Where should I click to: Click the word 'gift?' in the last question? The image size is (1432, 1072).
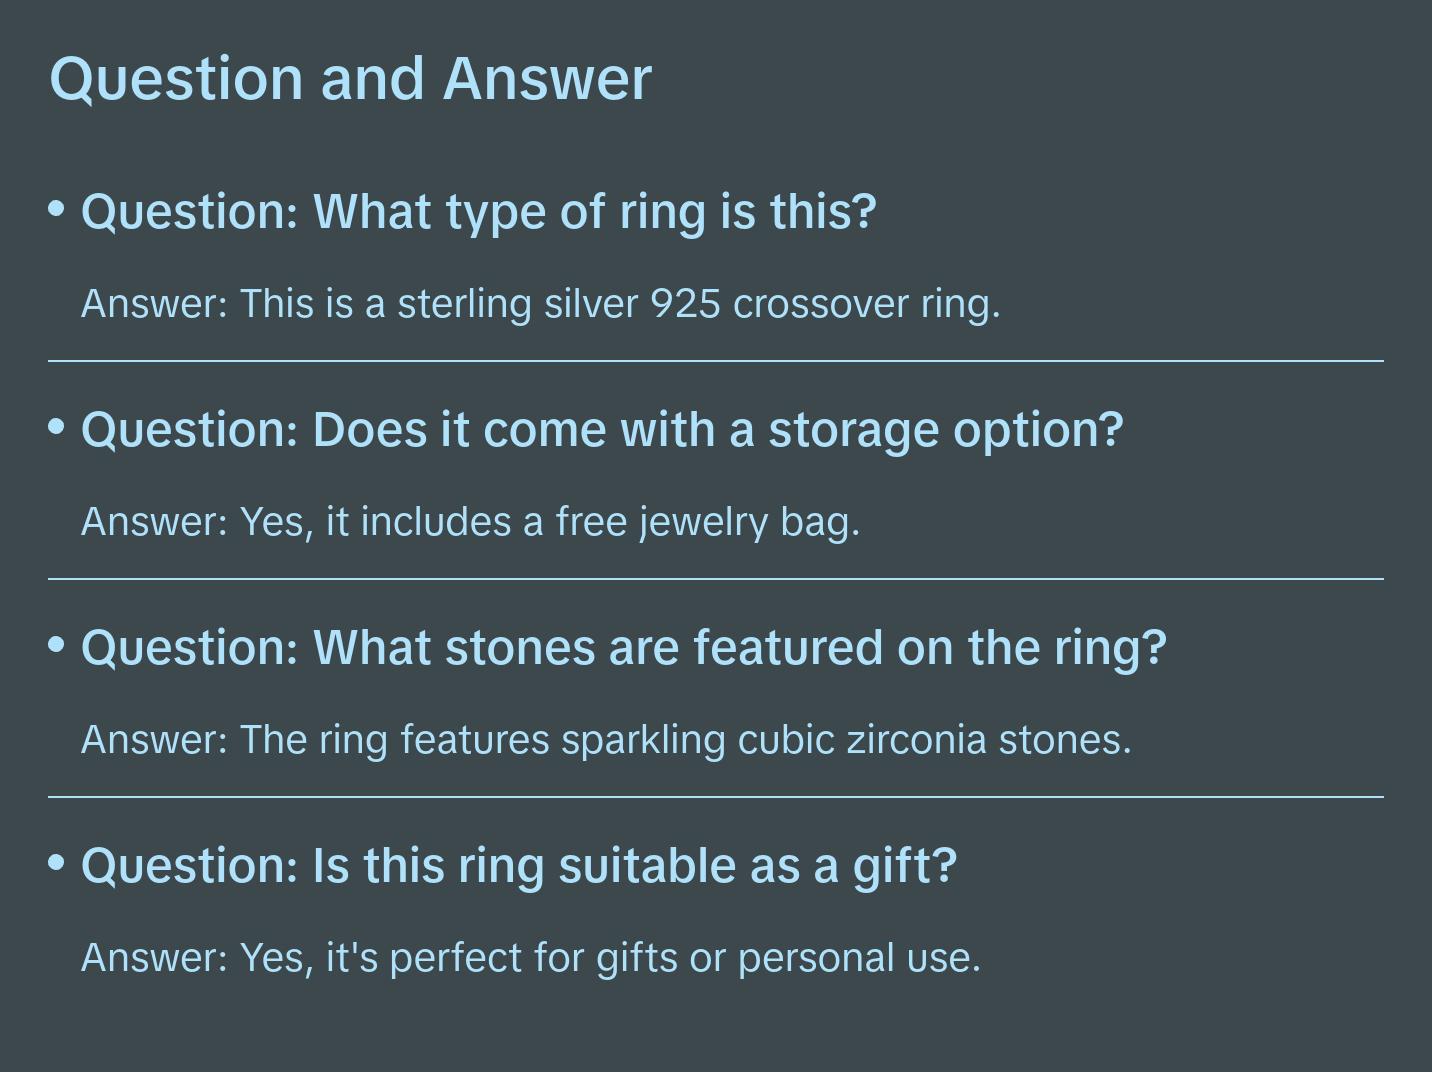click(x=905, y=865)
